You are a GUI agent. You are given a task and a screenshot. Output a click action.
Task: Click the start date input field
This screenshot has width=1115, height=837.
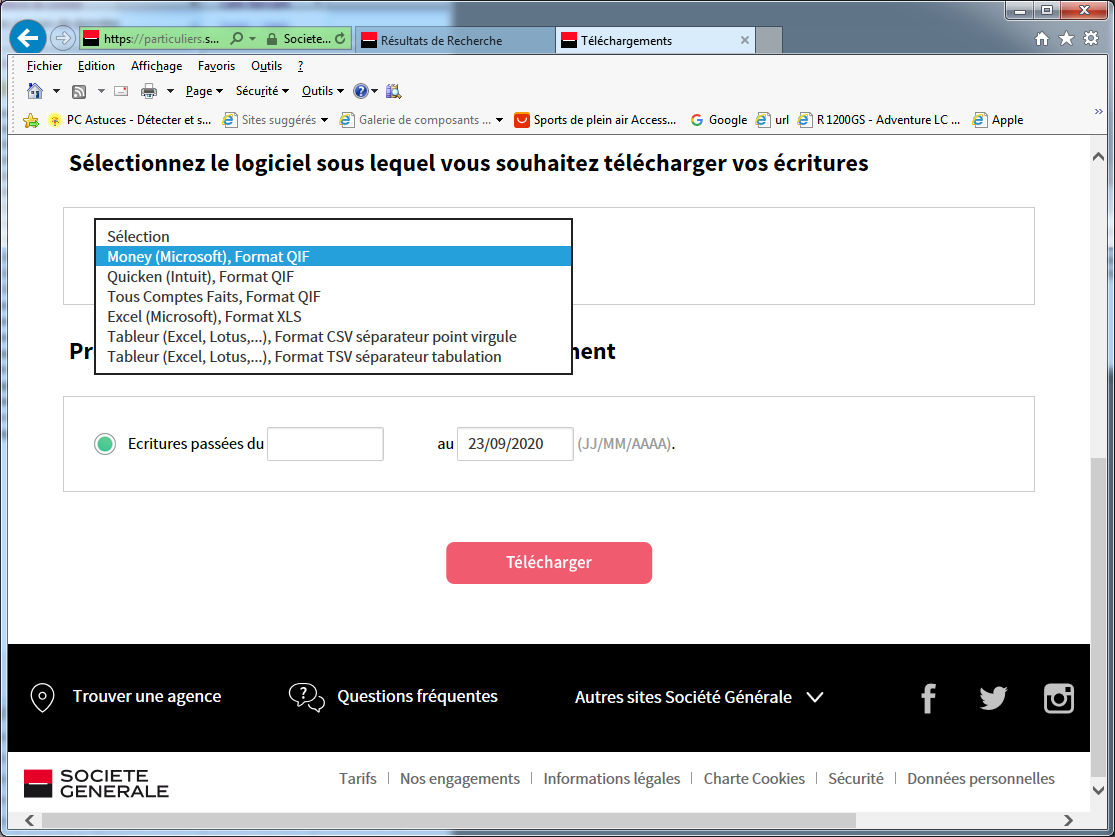click(326, 444)
